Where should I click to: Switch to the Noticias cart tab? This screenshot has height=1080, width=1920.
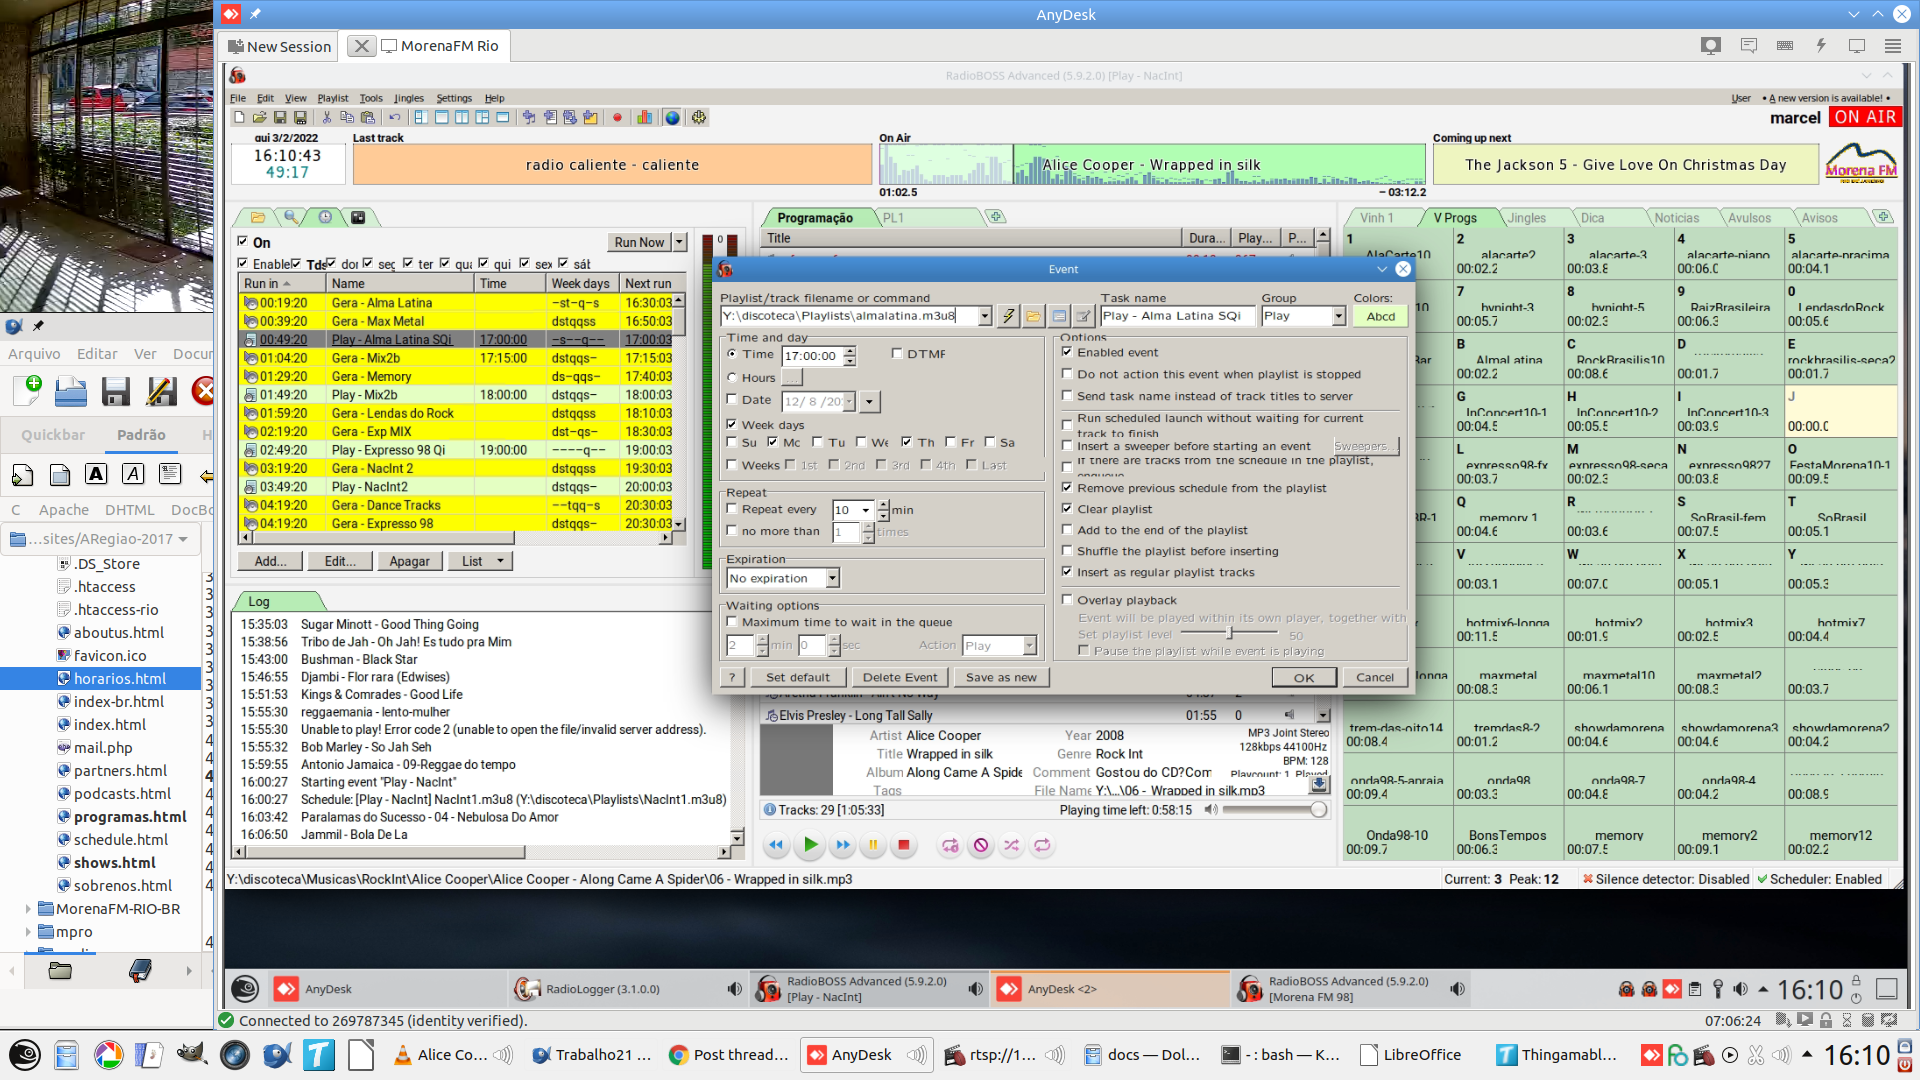(x=1676, y=218)
